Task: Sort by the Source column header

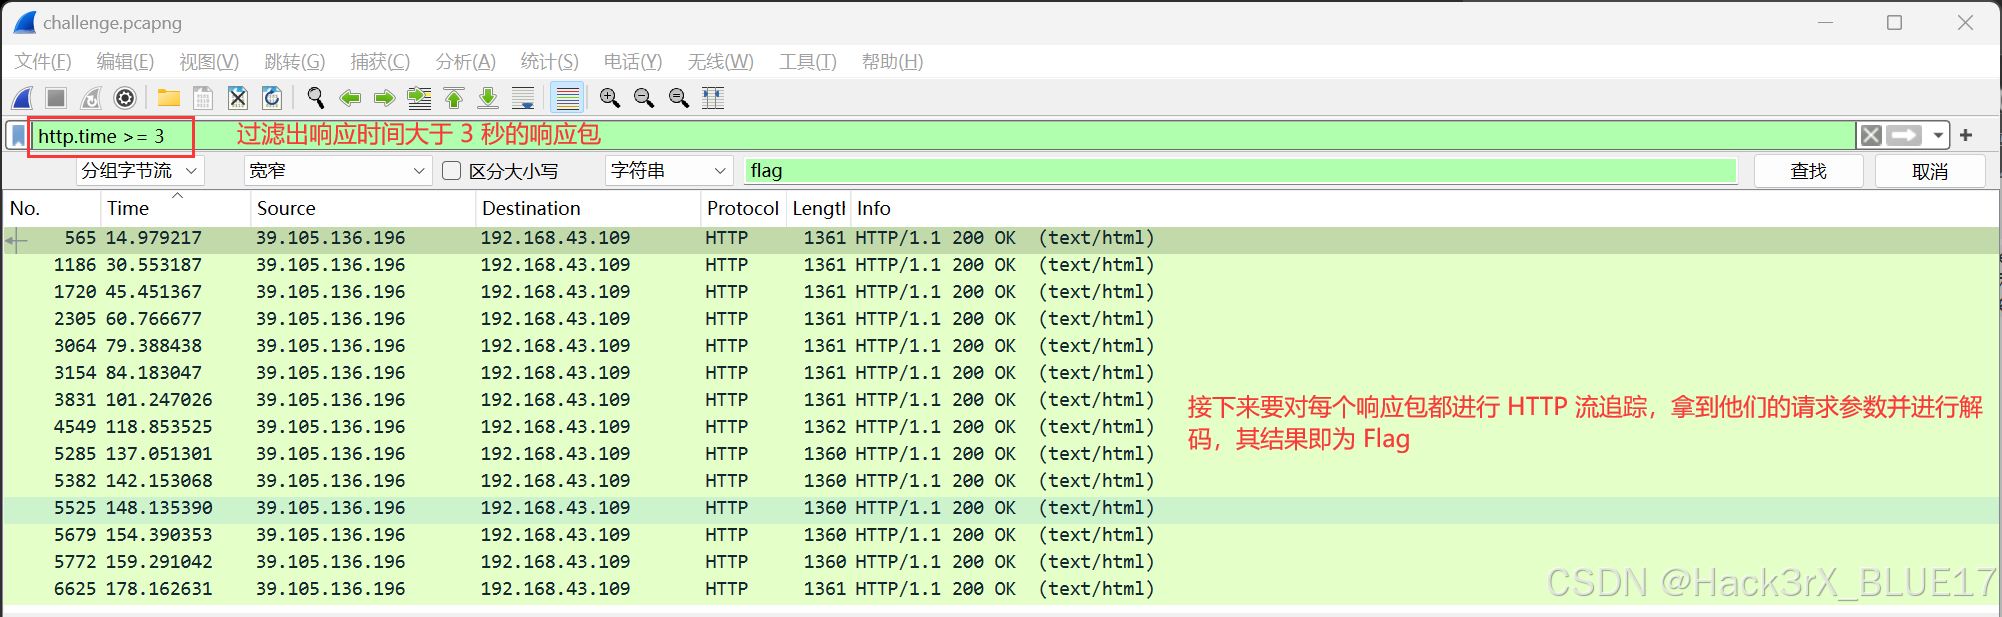Action: [362, 208]
